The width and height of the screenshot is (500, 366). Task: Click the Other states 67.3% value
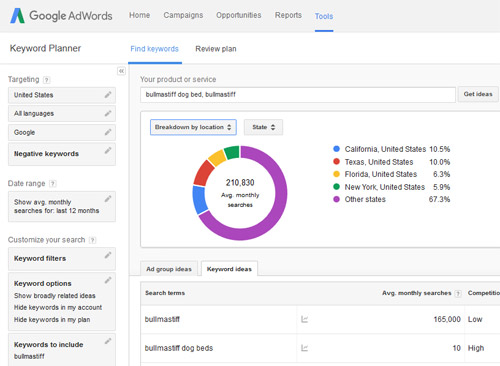[439, 199]
